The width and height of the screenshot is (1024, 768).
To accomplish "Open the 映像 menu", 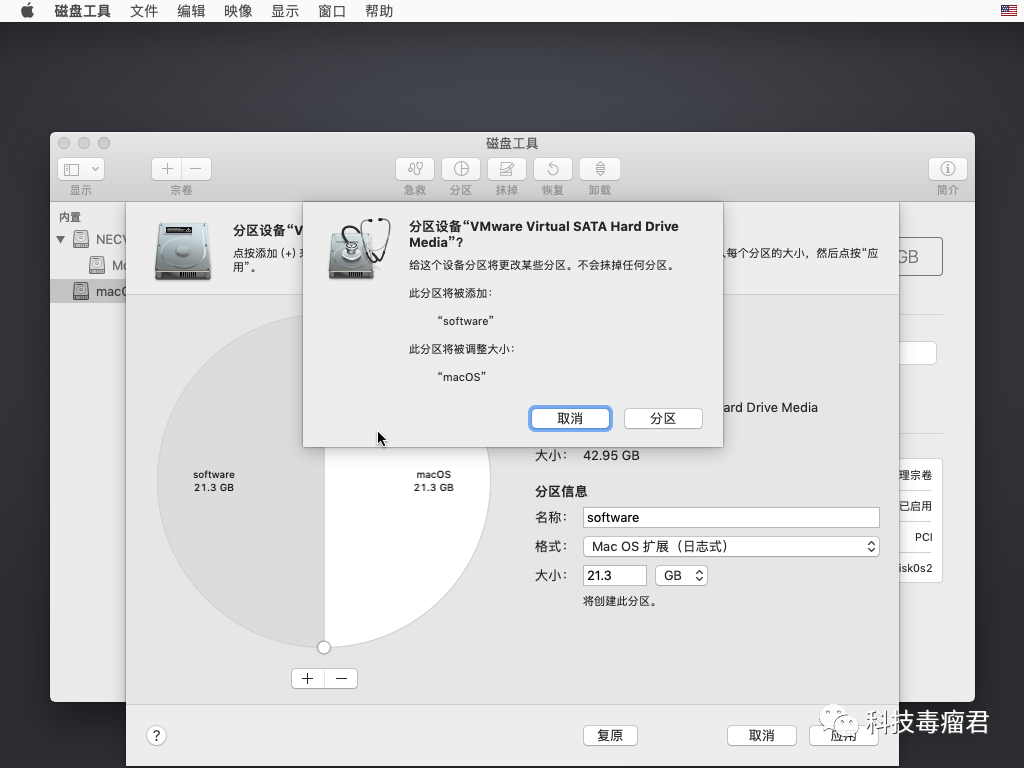I will [238, 11].
